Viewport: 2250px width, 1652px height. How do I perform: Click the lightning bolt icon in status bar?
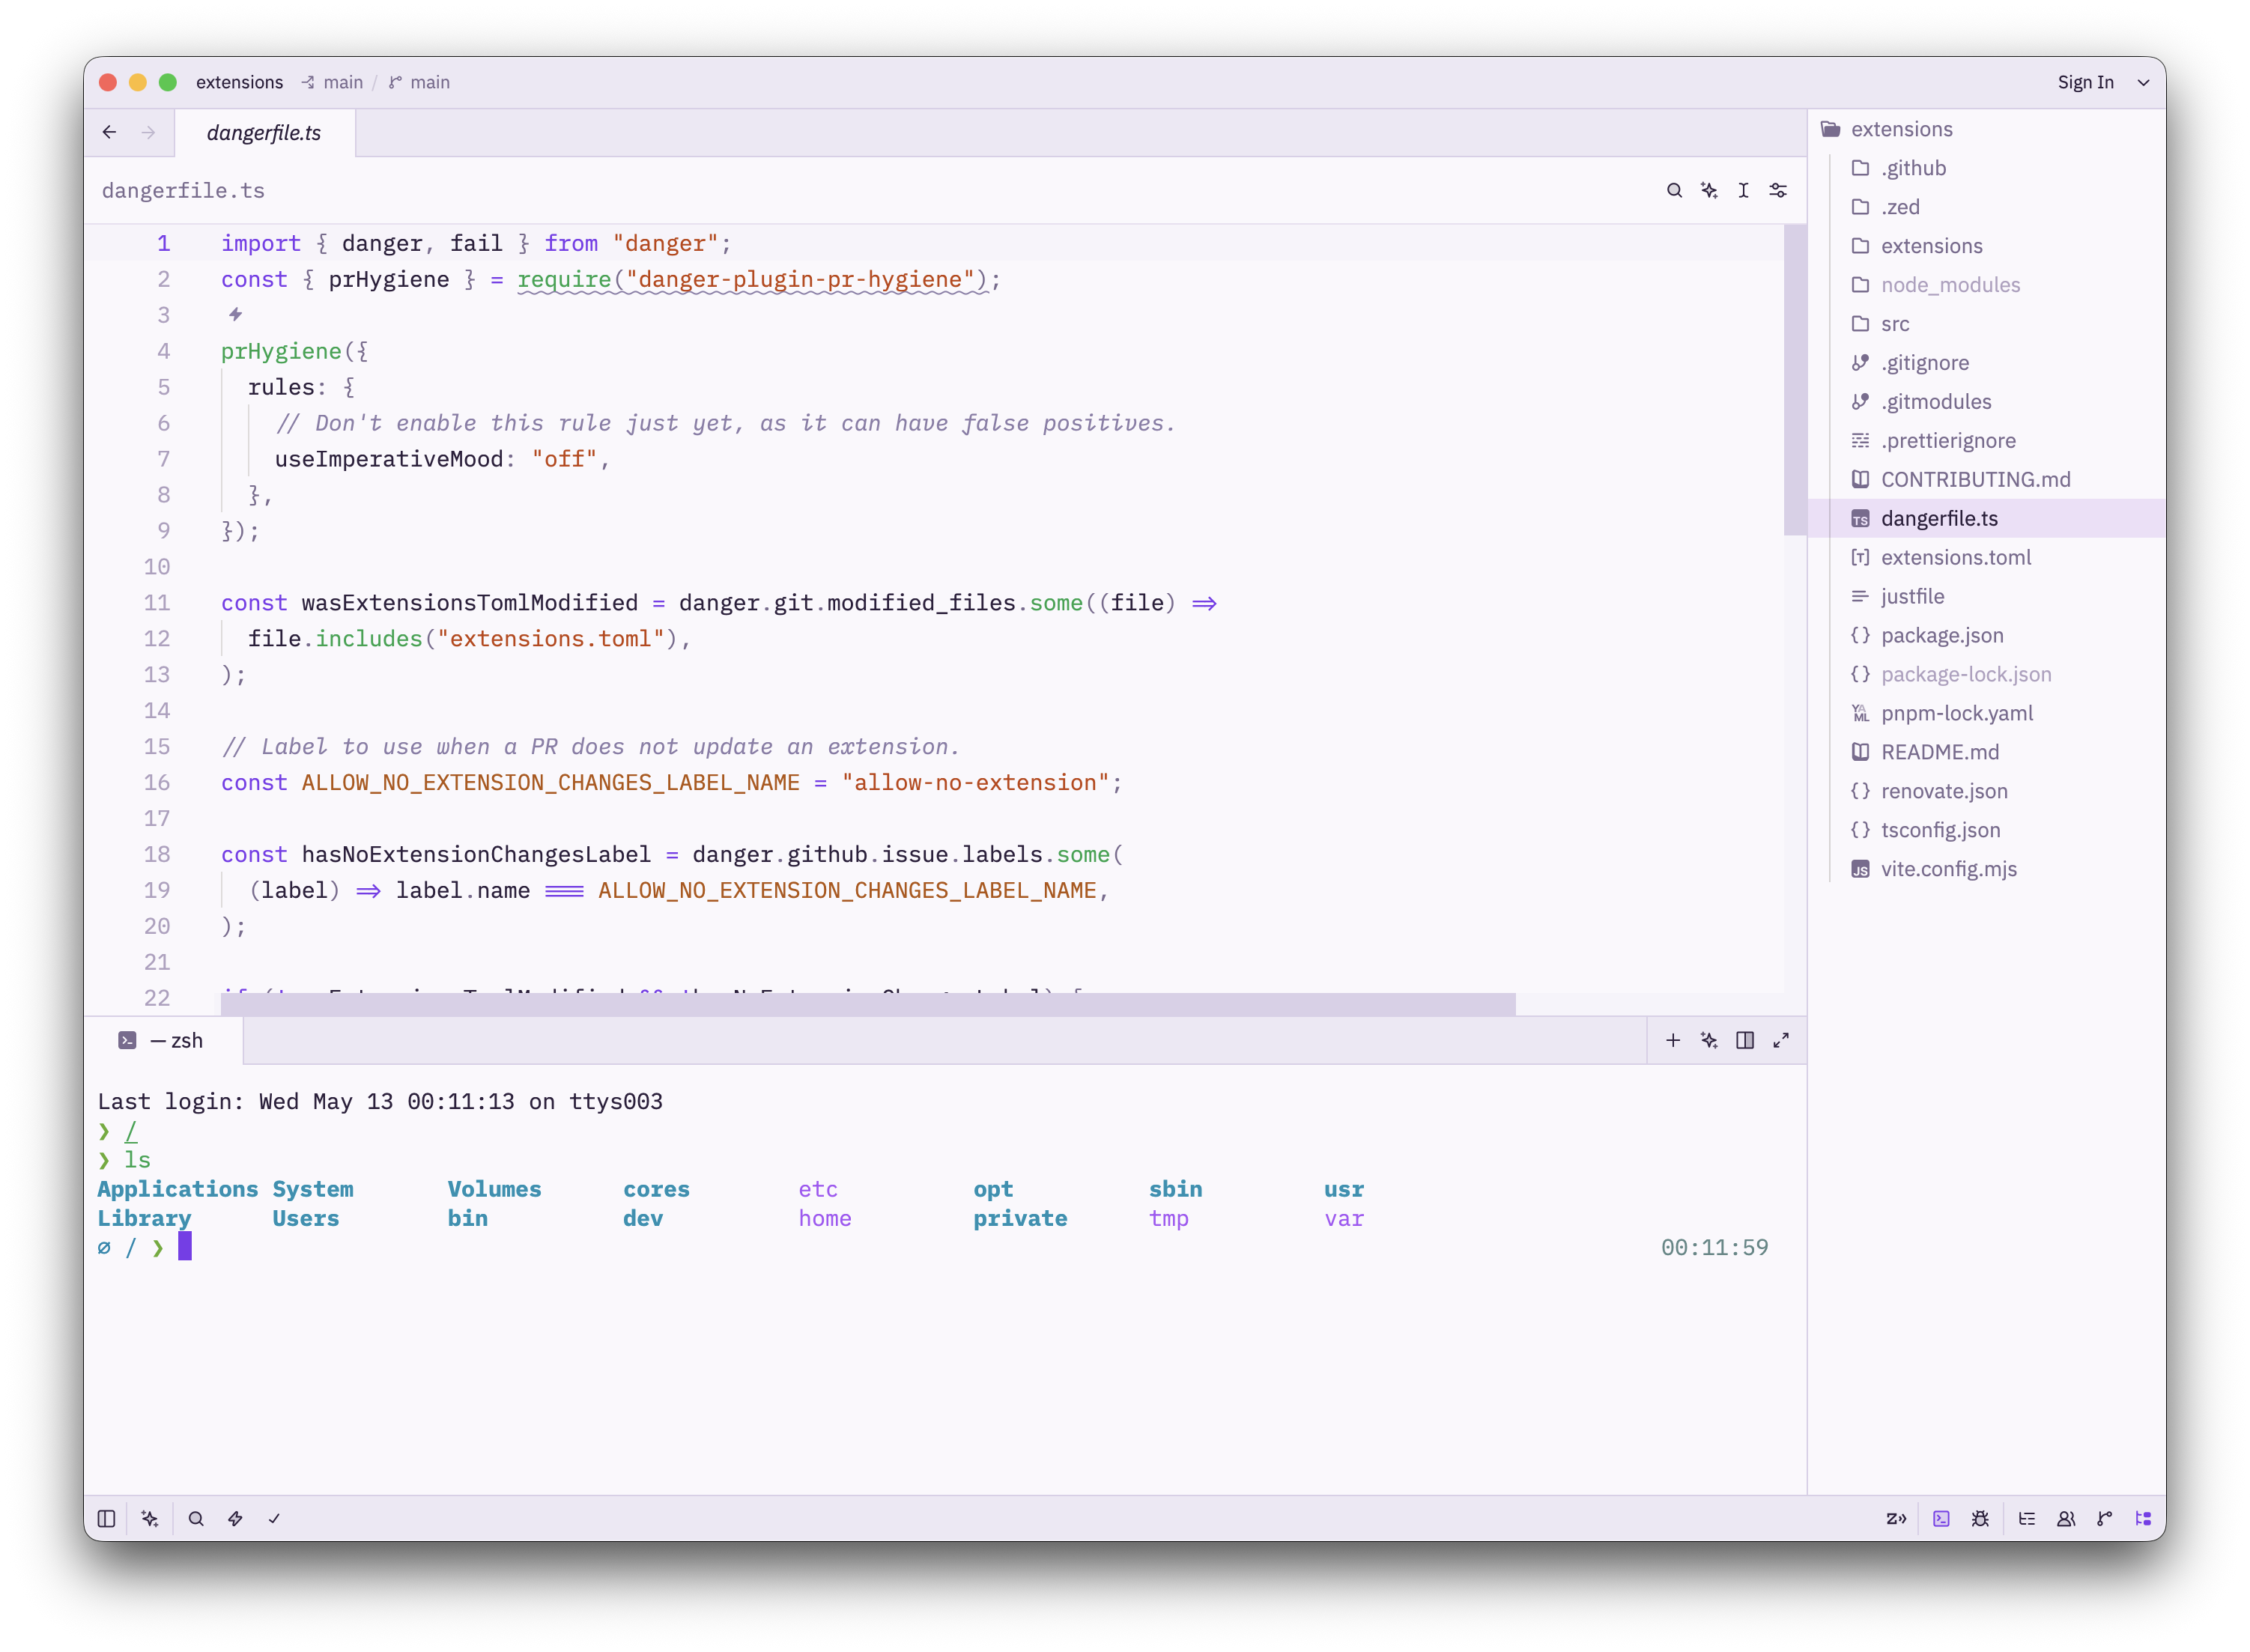[235, 1518]
